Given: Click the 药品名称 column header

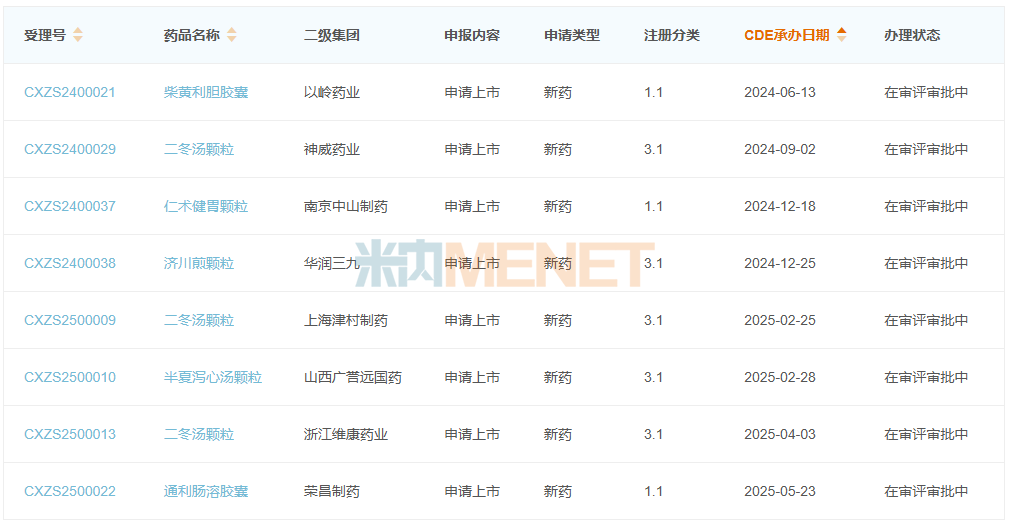Looking at the screenshot, I should pos(191,35).
